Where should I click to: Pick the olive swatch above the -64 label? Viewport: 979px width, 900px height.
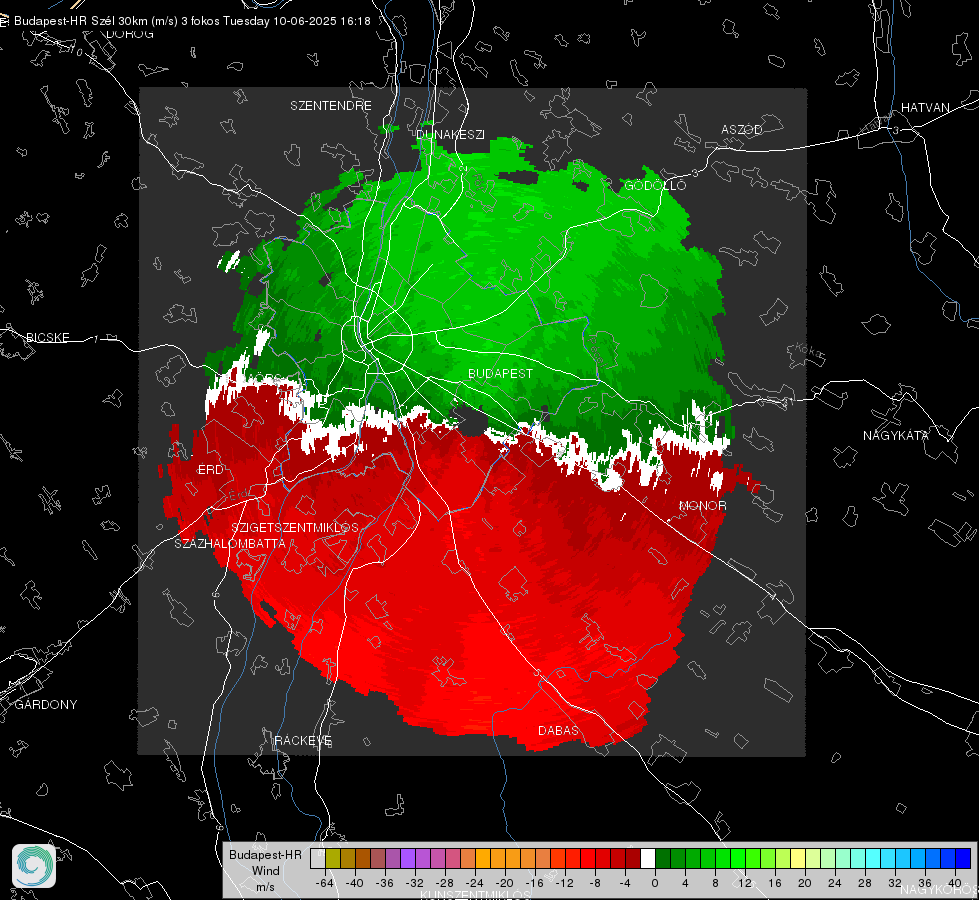[333, 858]
